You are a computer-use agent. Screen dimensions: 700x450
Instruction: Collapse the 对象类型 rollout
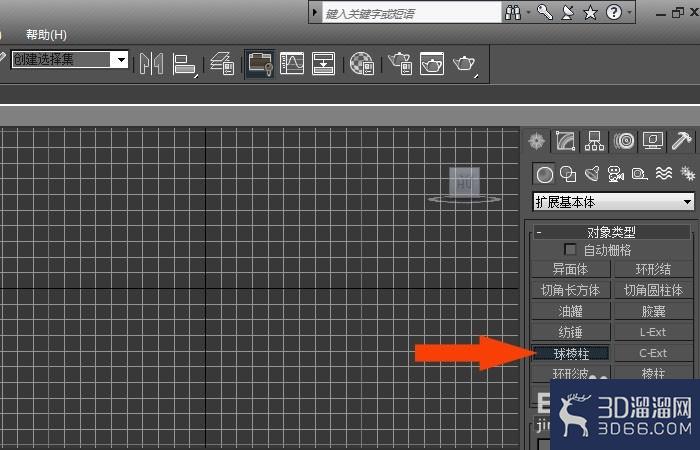pyautogui.click(x=612, y=232)
